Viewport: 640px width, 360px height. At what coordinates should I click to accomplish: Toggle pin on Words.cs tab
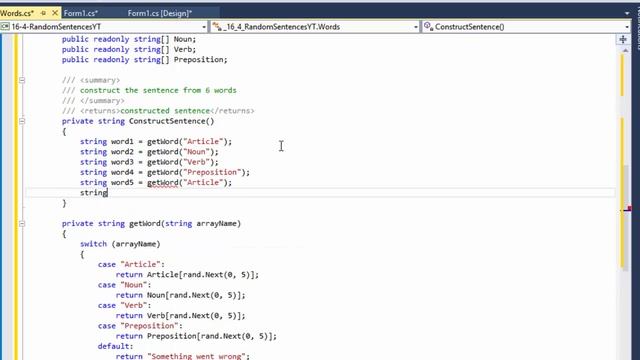point(43,13)
